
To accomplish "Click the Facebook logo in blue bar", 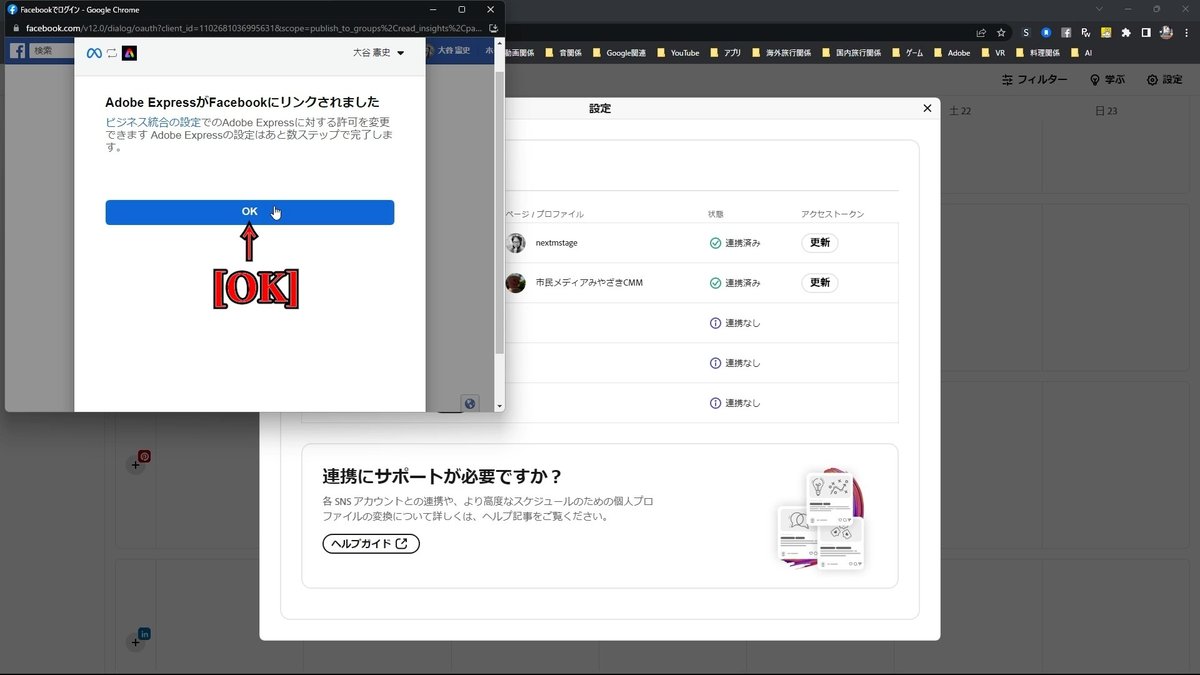I will [x=17, y=50].
